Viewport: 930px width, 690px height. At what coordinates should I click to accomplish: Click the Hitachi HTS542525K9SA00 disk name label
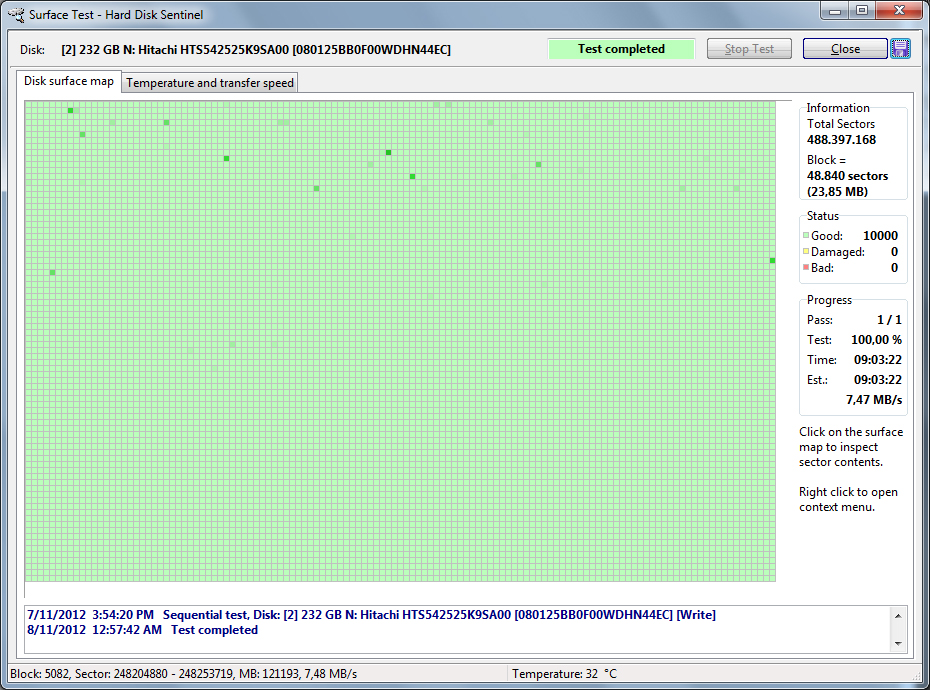point(256,50)
